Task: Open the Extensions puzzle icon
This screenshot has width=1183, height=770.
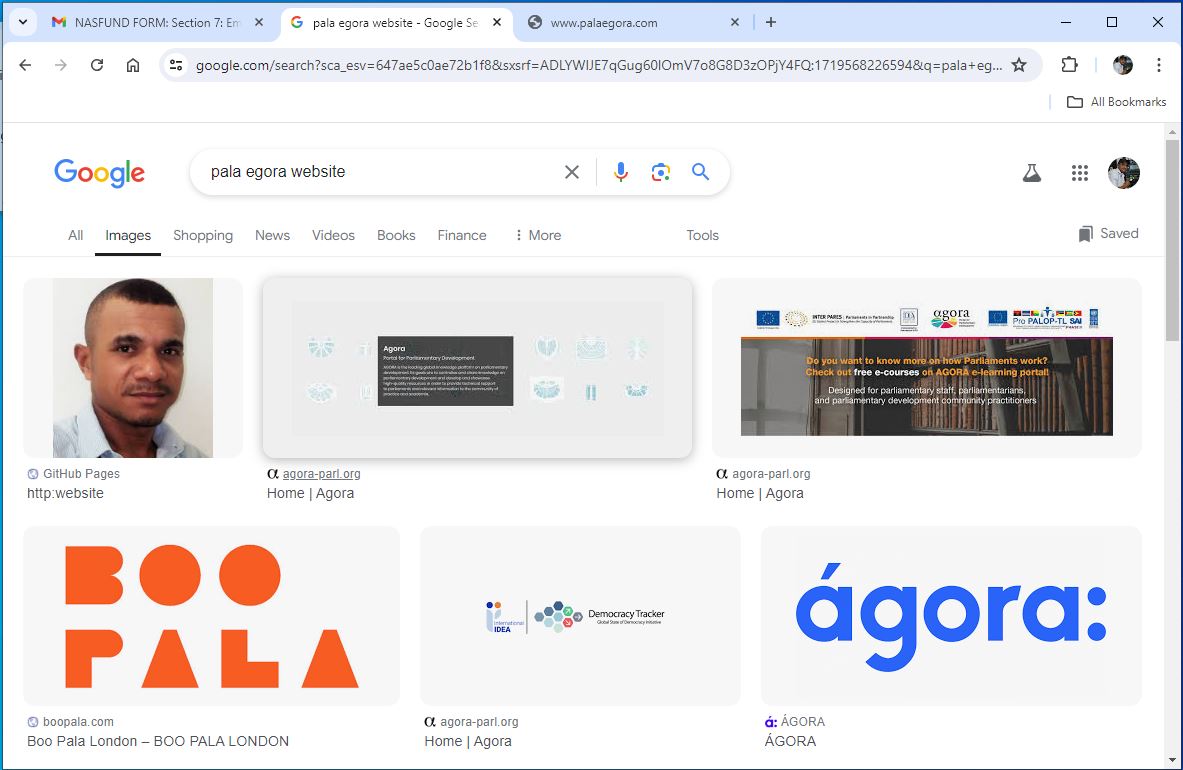Action: [1069, 65]
